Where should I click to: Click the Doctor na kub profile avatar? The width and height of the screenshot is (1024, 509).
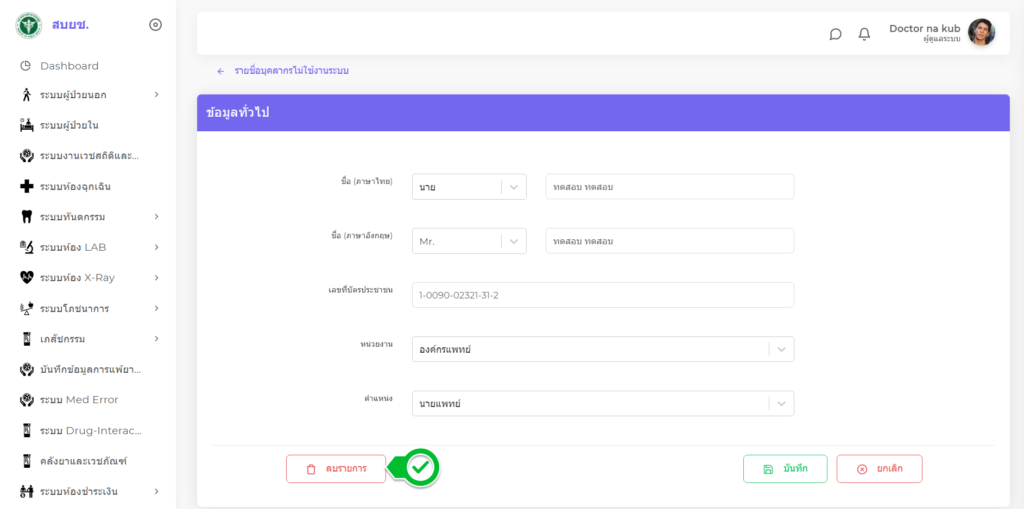coord(981,33)
